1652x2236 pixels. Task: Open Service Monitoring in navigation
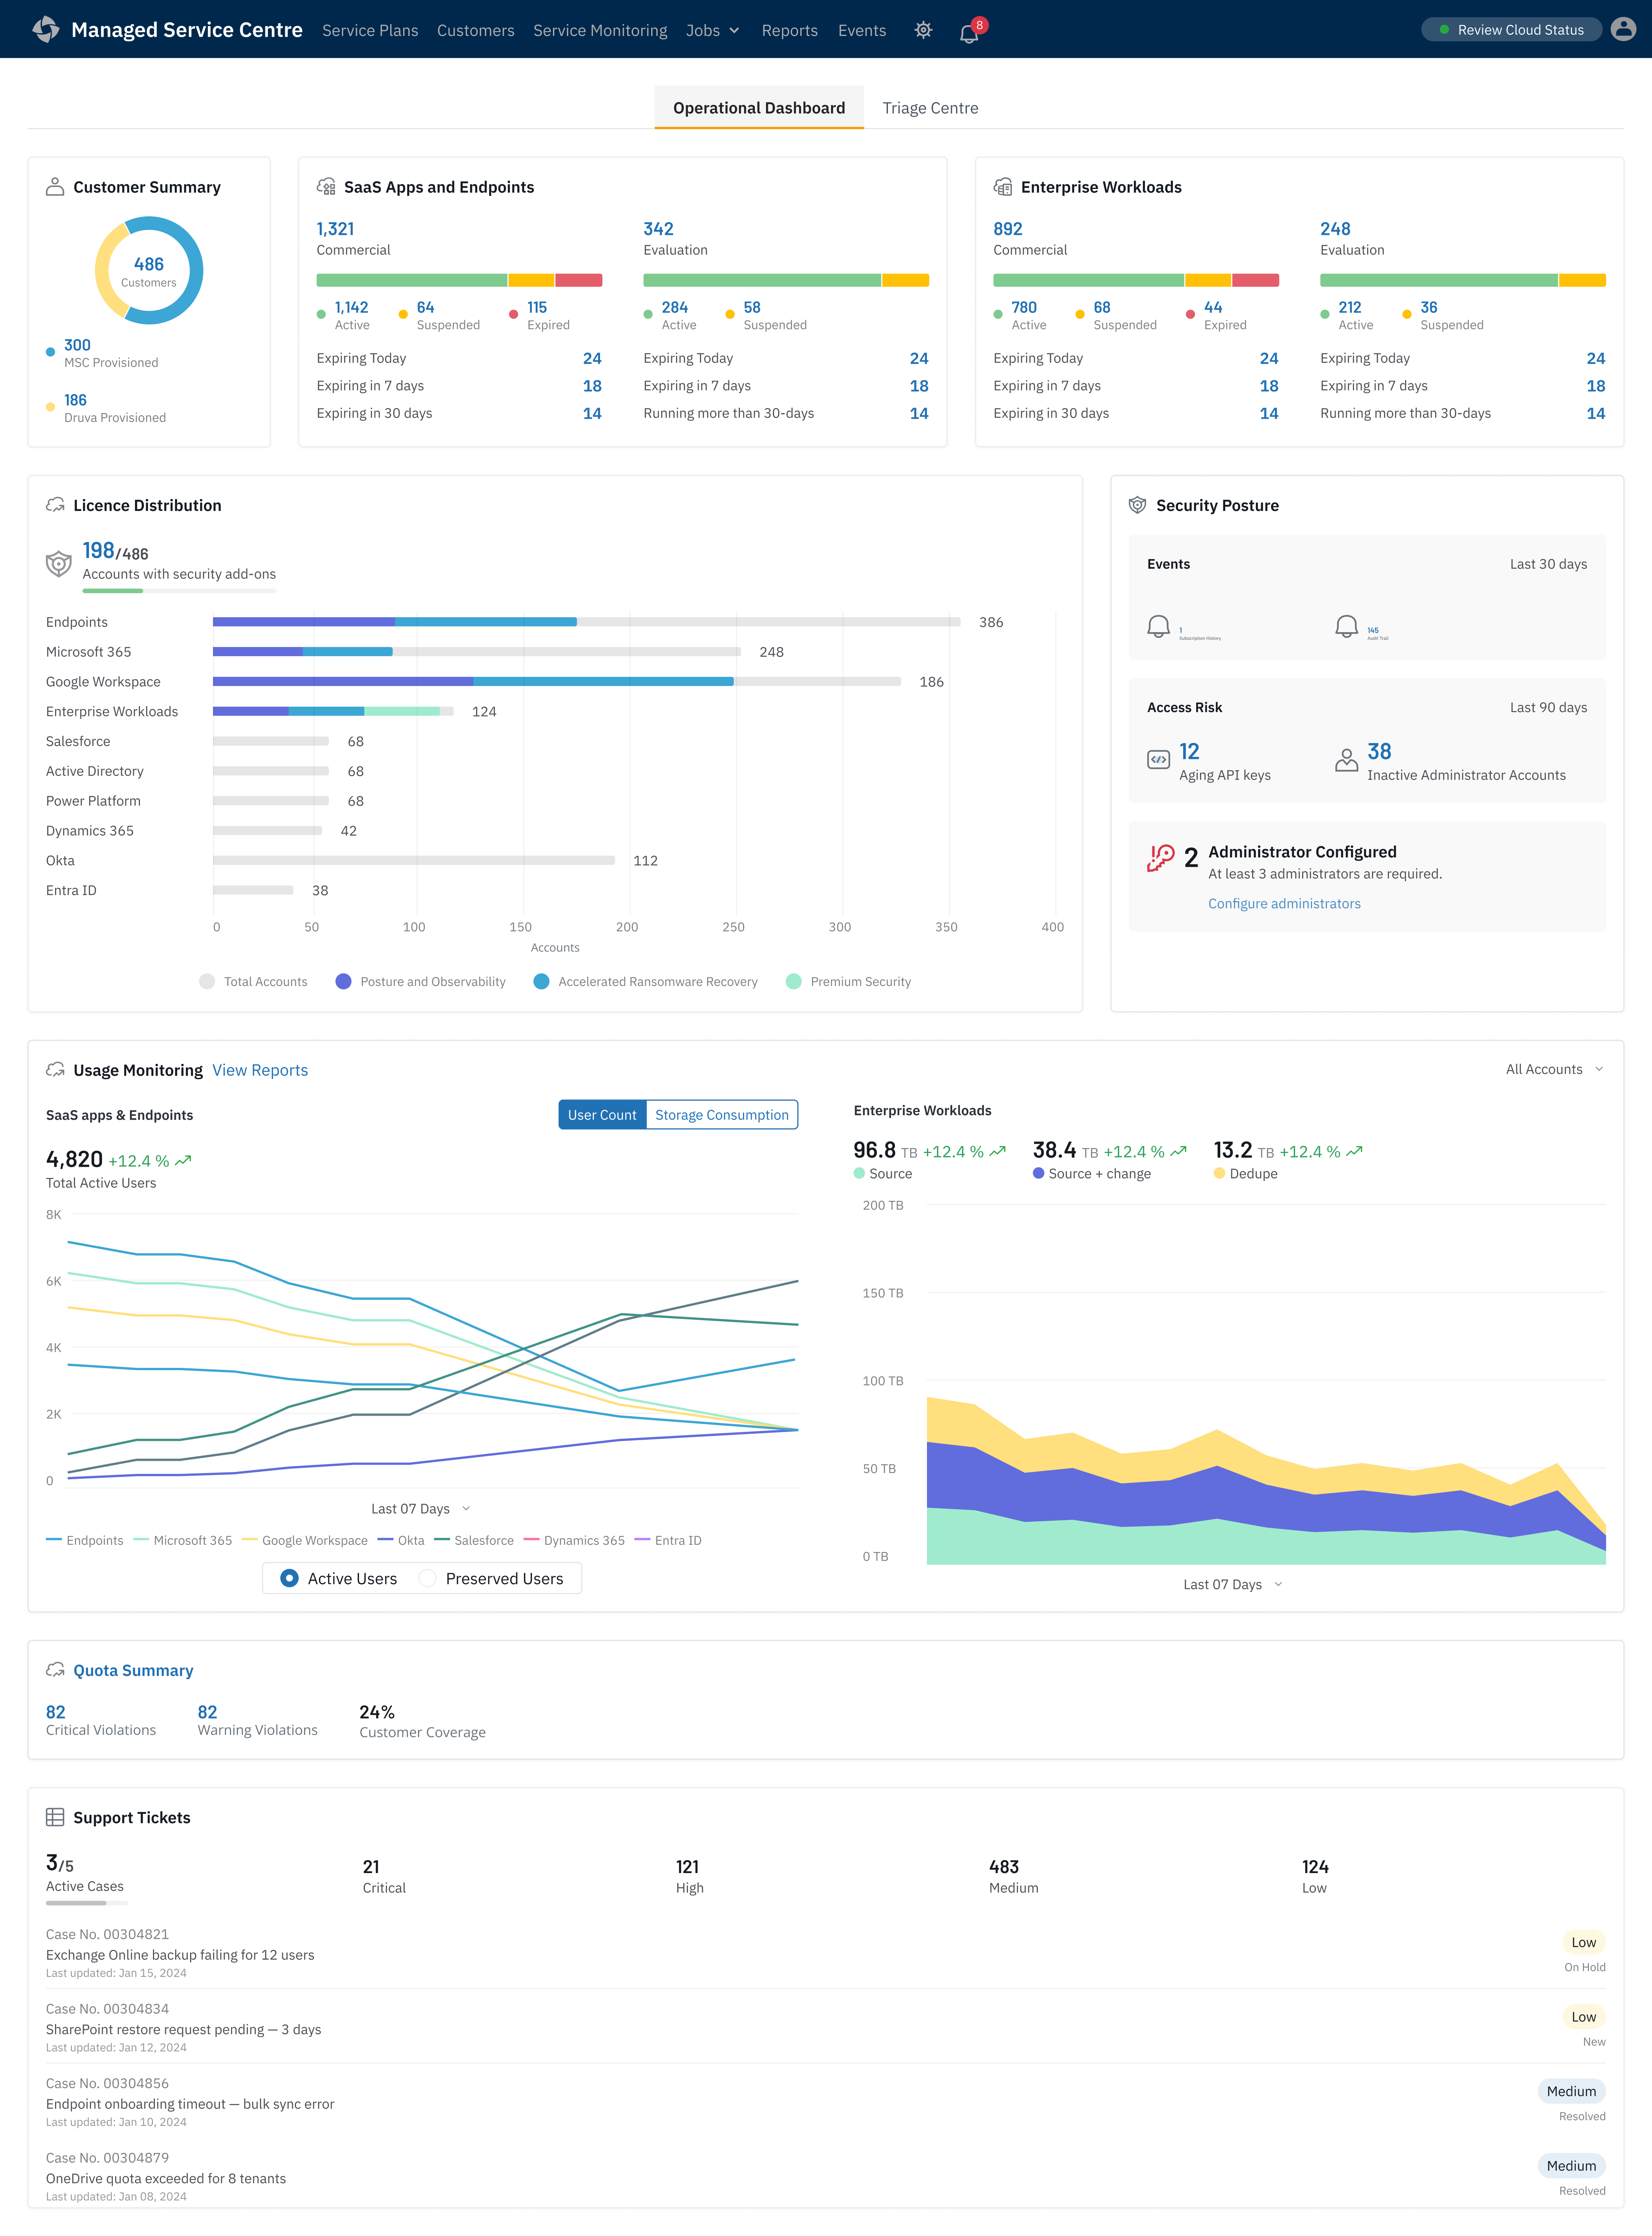click(600, 31)
